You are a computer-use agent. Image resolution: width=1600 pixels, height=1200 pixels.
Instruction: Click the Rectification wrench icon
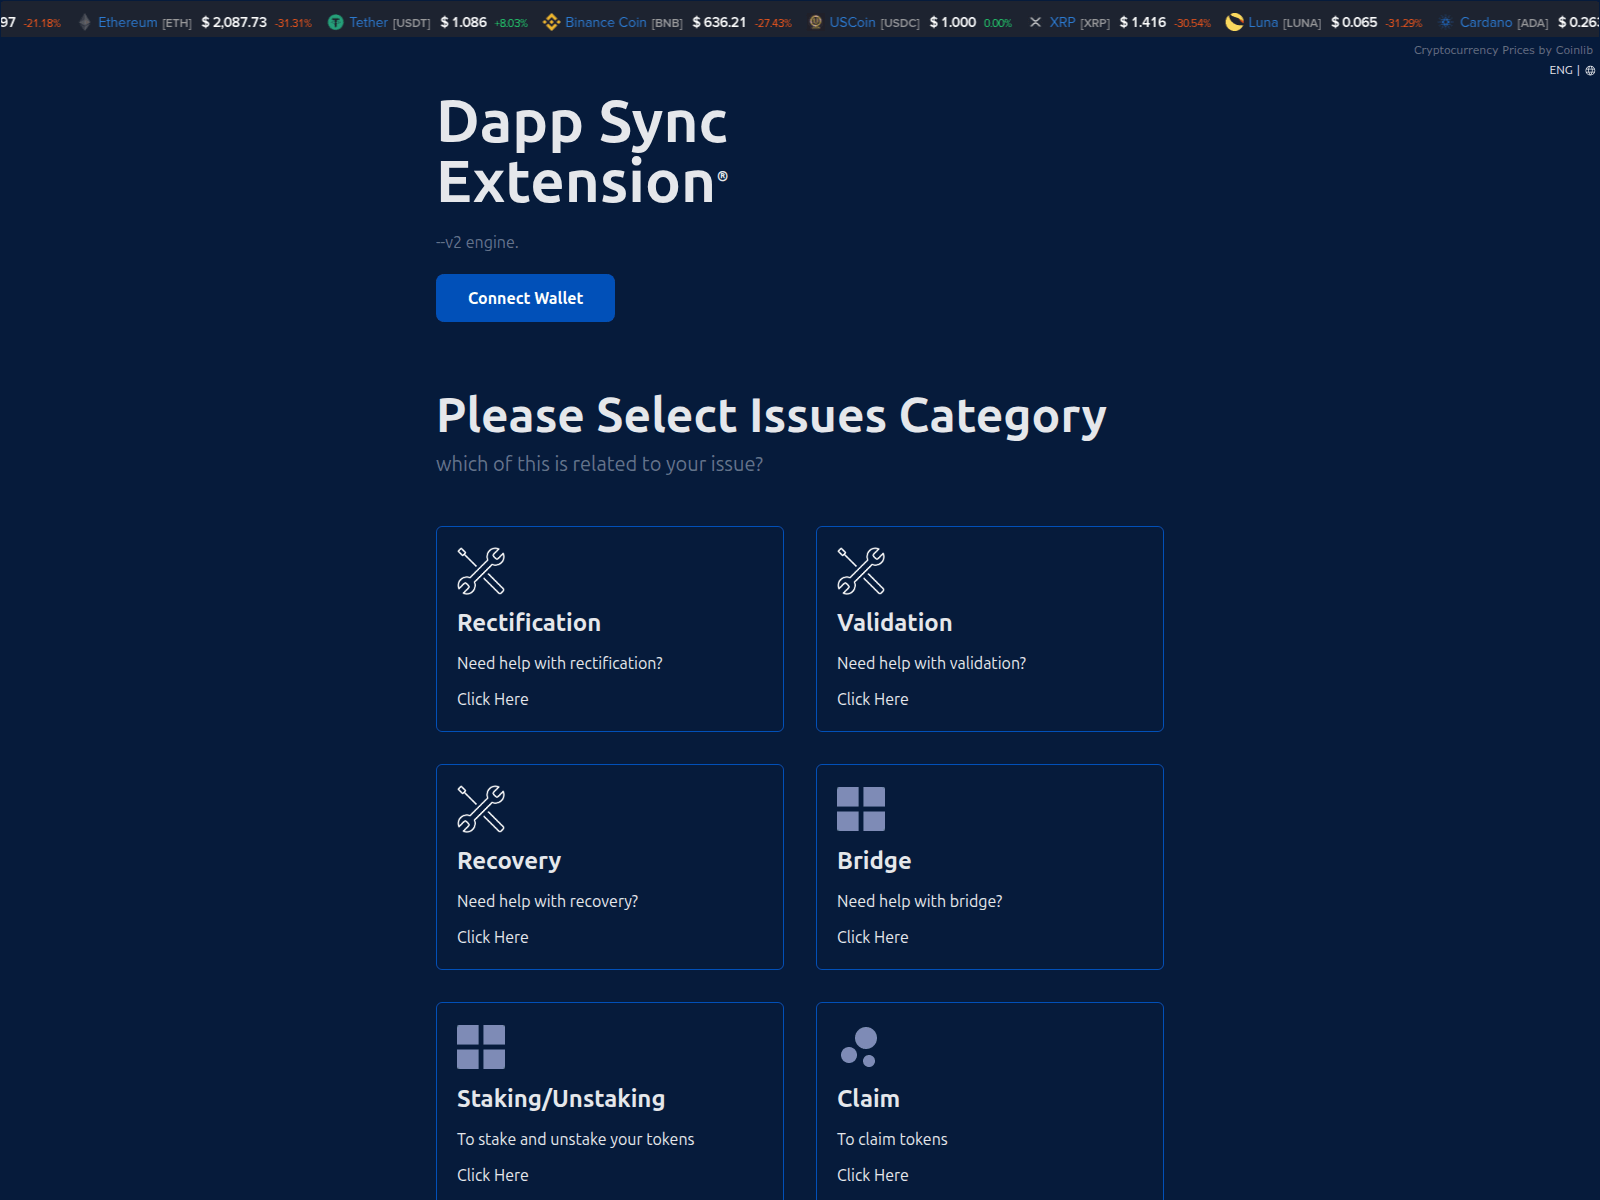479,572
